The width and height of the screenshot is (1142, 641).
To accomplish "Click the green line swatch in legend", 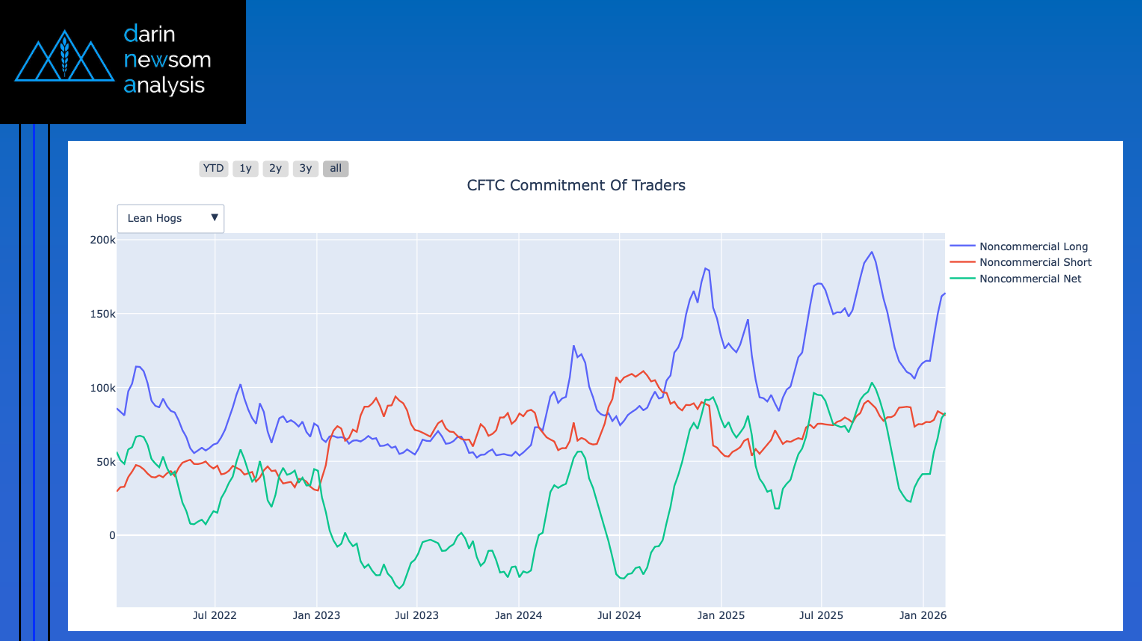I will (962, 279).
